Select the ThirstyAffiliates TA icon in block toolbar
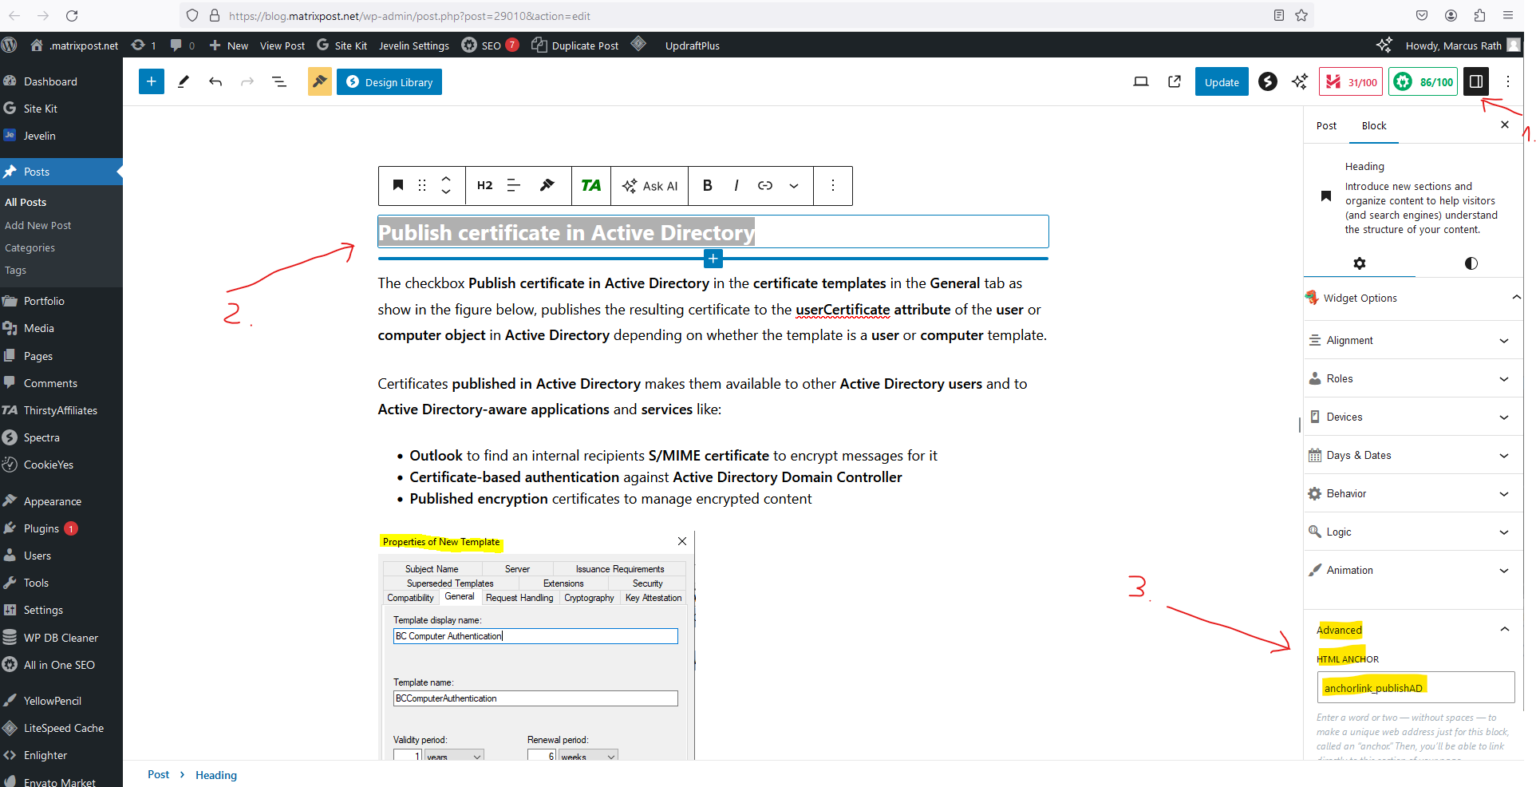The image size is (1536, 787). click(x=590, y=185)
